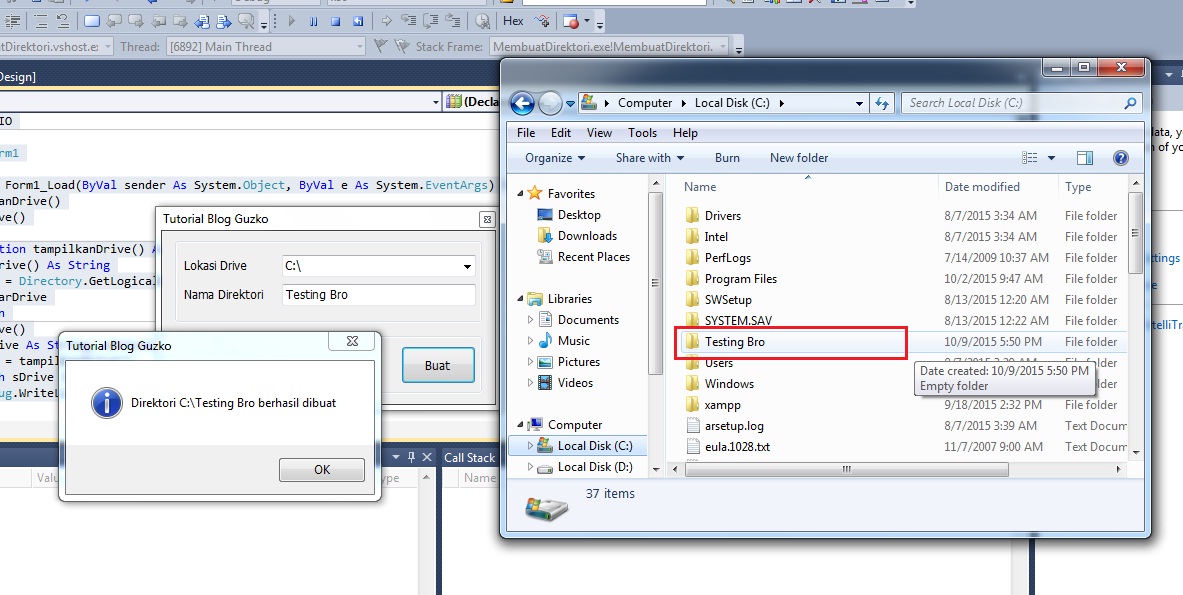1183x595 pixels.
Task: Close the Tutorial Blog Guzko message box
Action: coord(352,342)
